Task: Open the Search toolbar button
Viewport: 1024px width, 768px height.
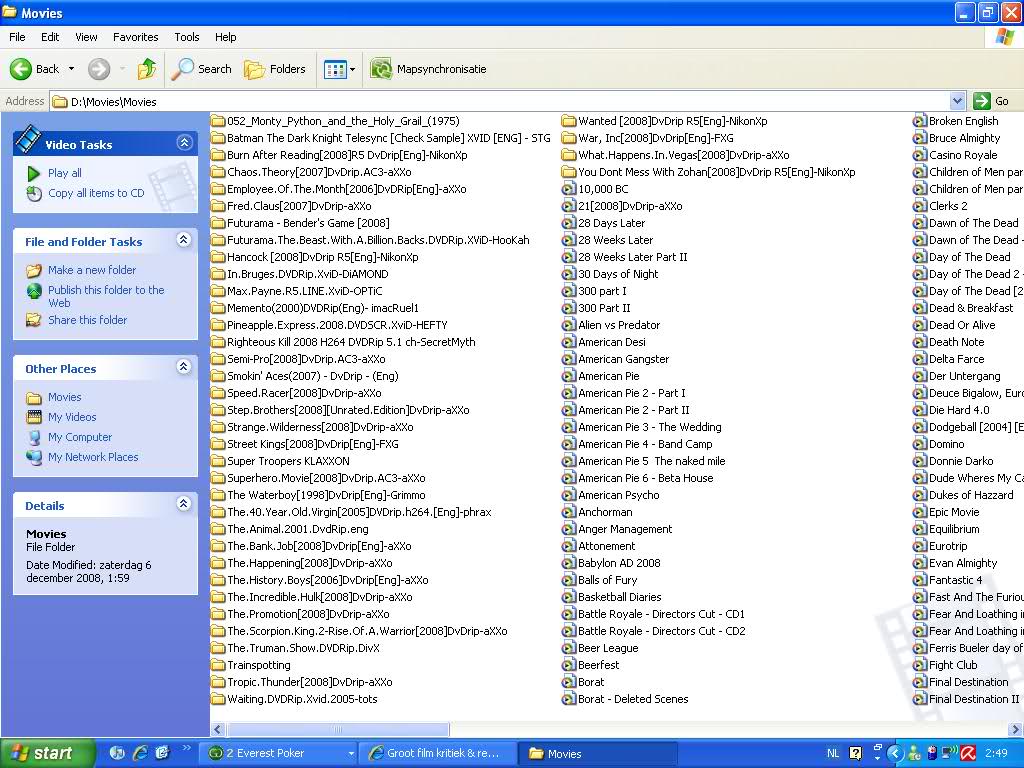Action: pyautogui.click(x=201, y=69)
